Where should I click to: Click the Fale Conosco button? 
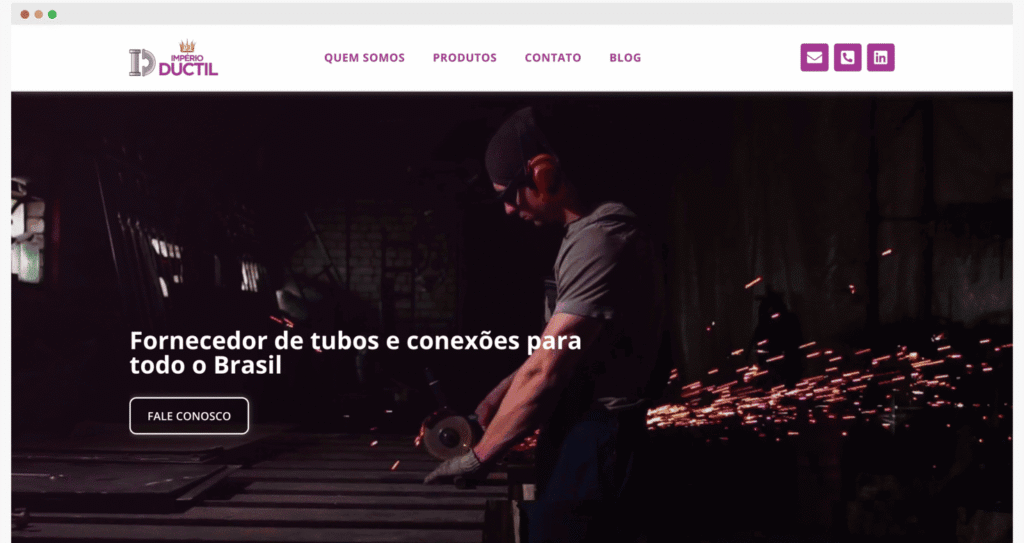tap(189, 416)
